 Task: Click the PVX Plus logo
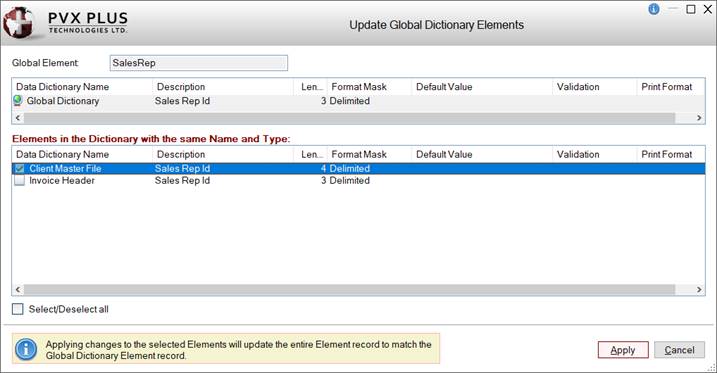coord(65,22)
